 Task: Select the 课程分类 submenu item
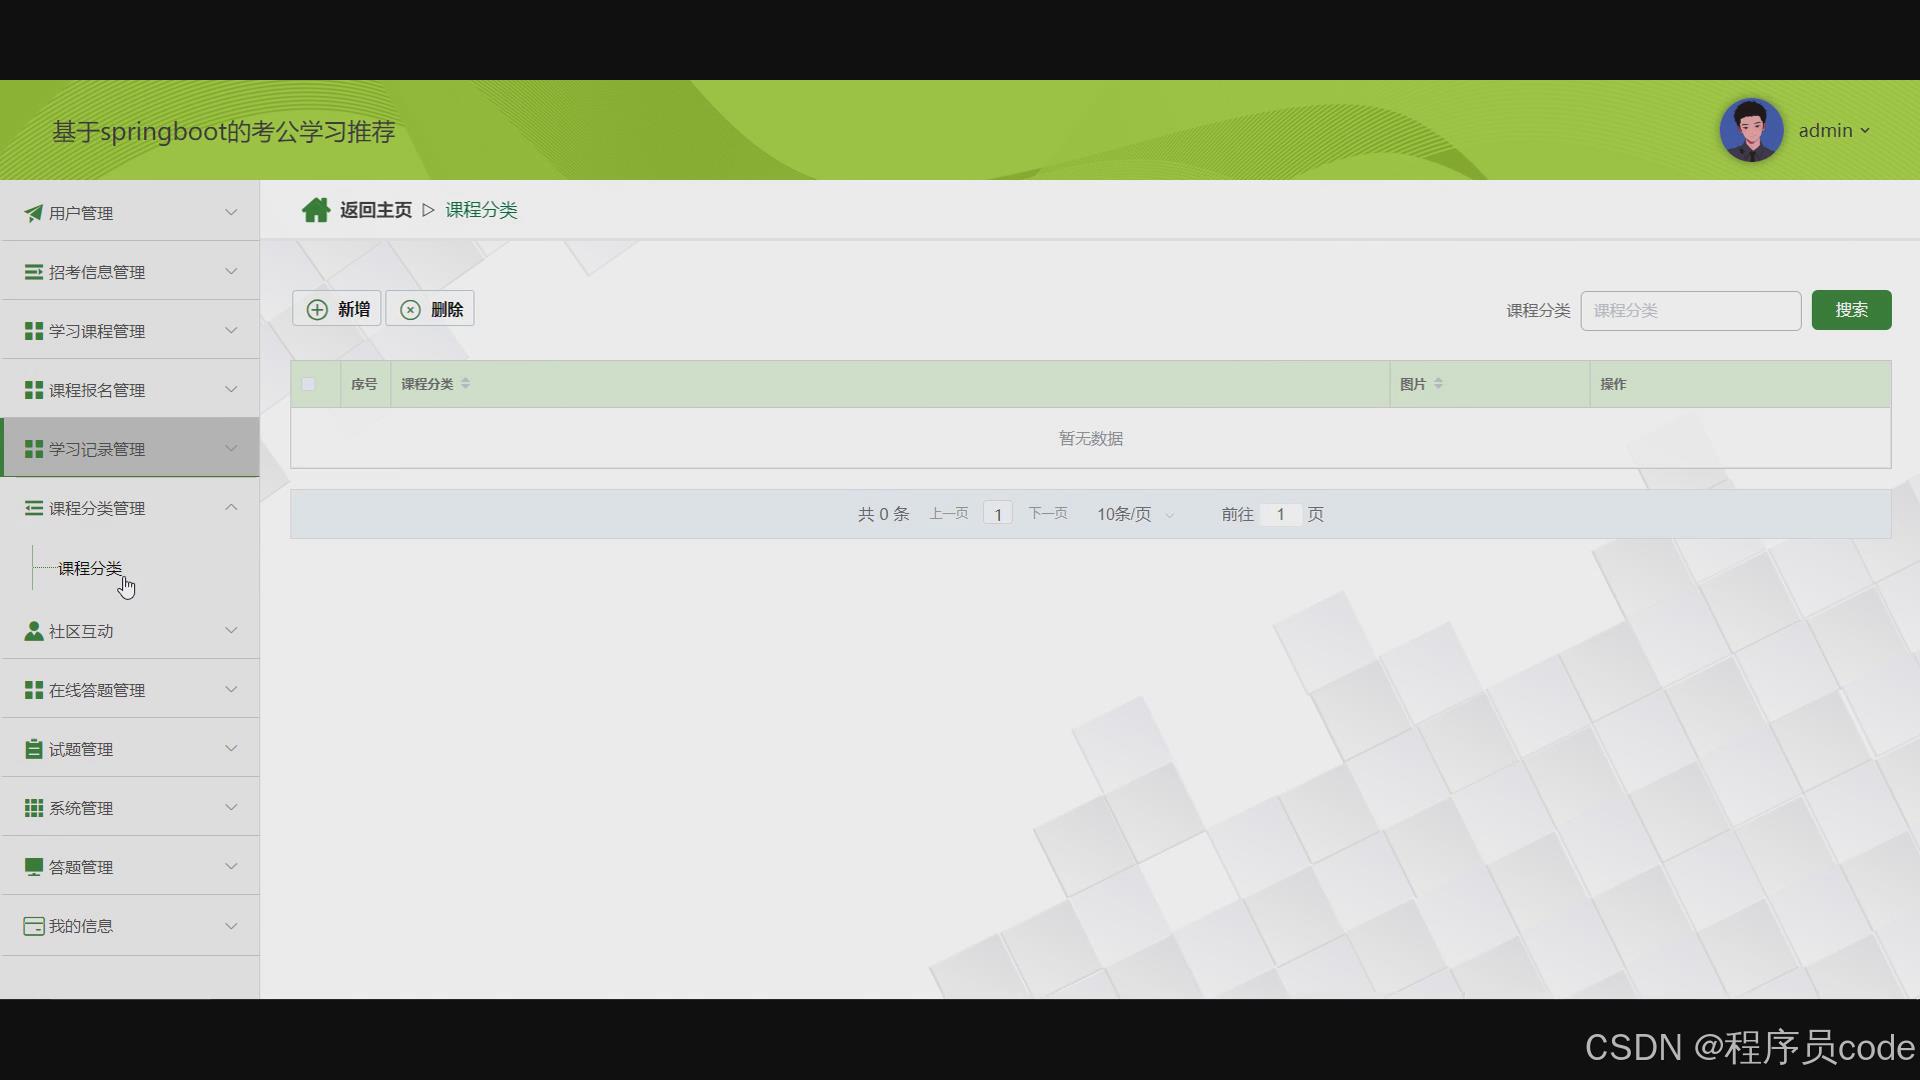[90, 568]
